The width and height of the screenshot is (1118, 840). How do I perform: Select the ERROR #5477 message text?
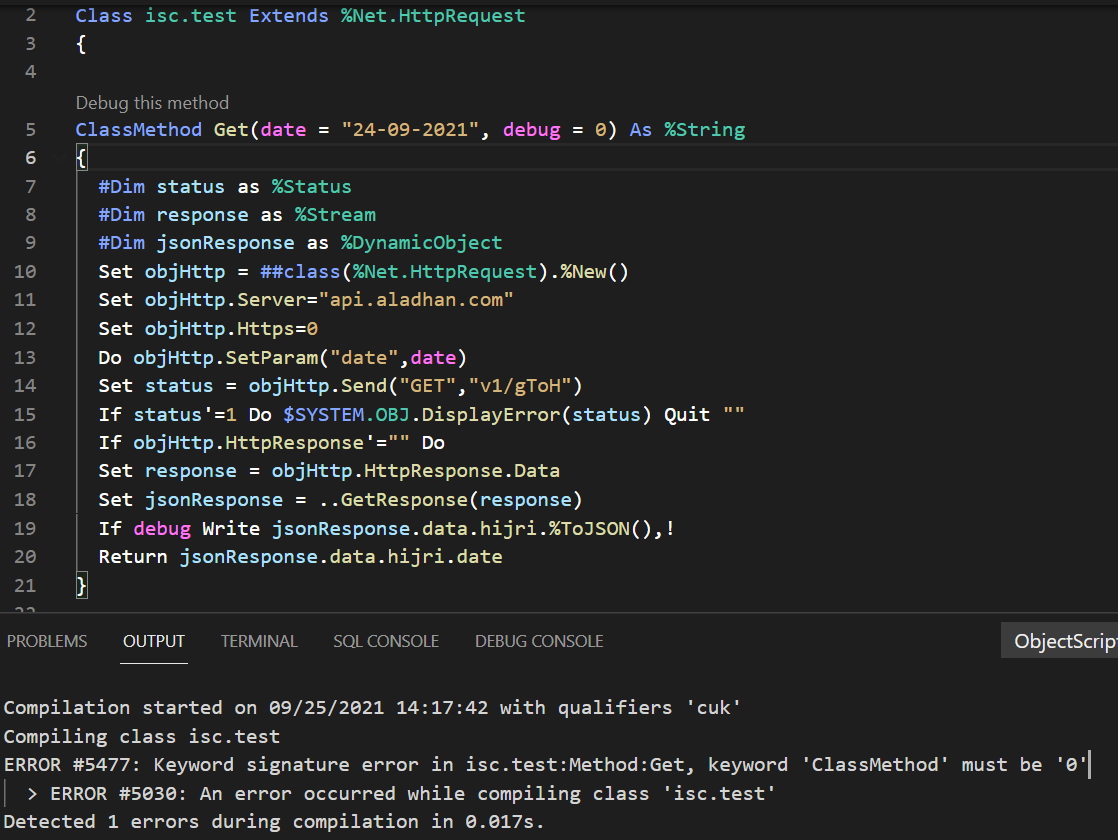coord(400,764)
